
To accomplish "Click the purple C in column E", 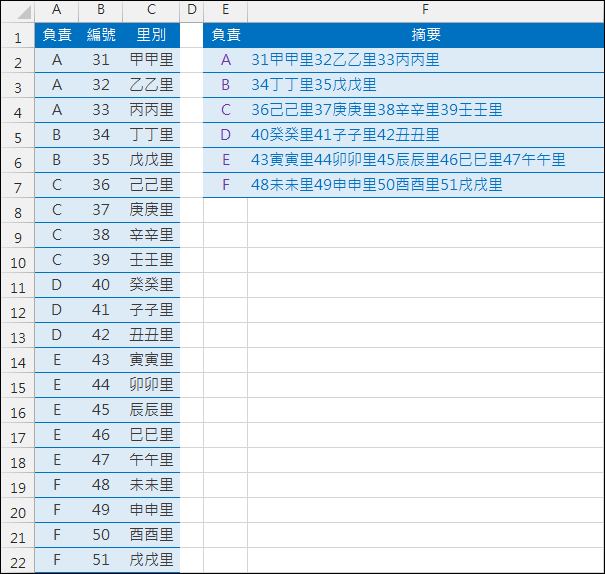I will (225, 110).
